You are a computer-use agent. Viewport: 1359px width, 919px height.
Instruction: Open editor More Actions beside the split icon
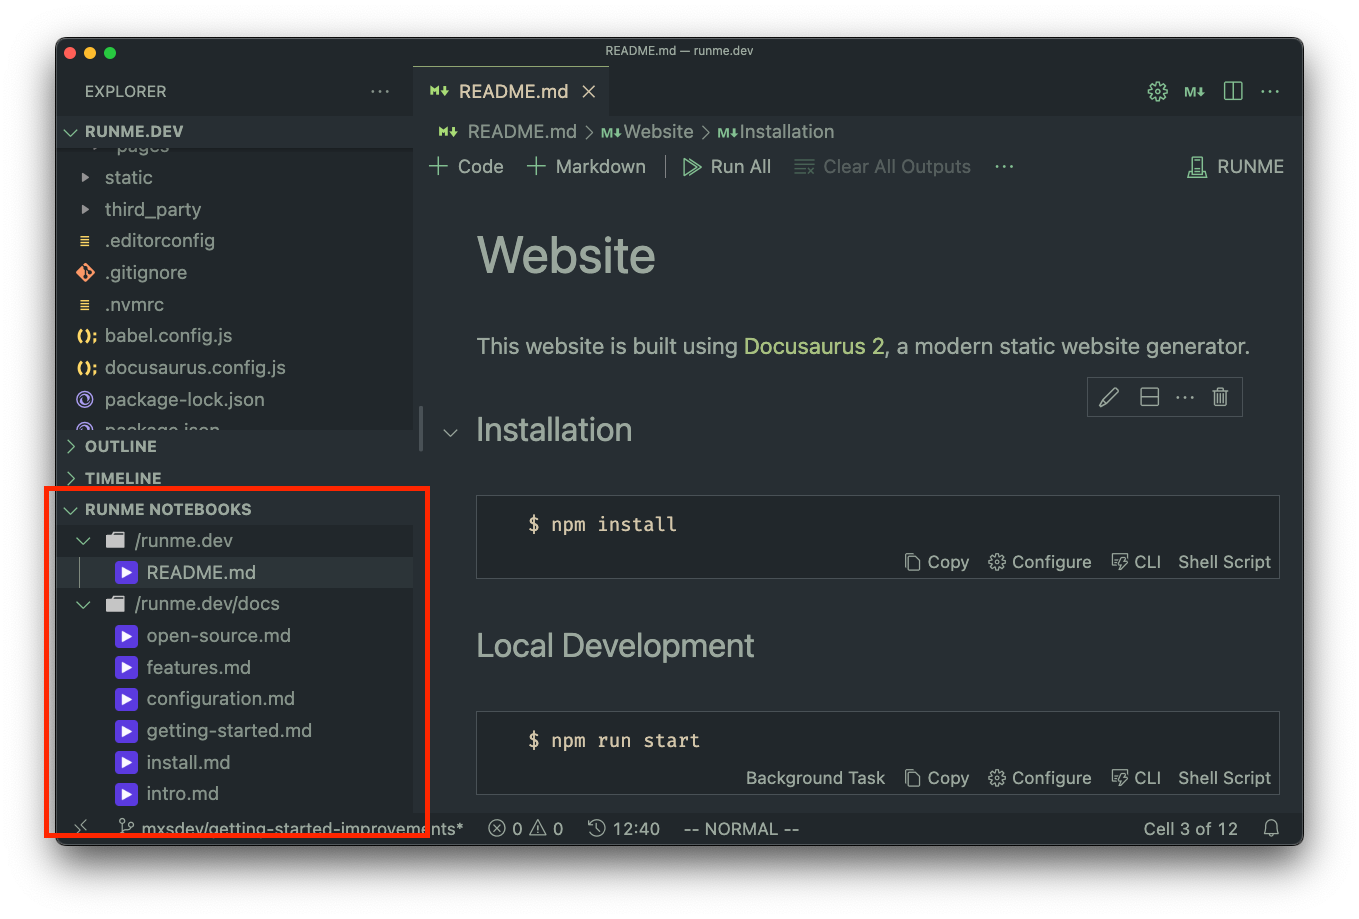[x=1270, y=91]
